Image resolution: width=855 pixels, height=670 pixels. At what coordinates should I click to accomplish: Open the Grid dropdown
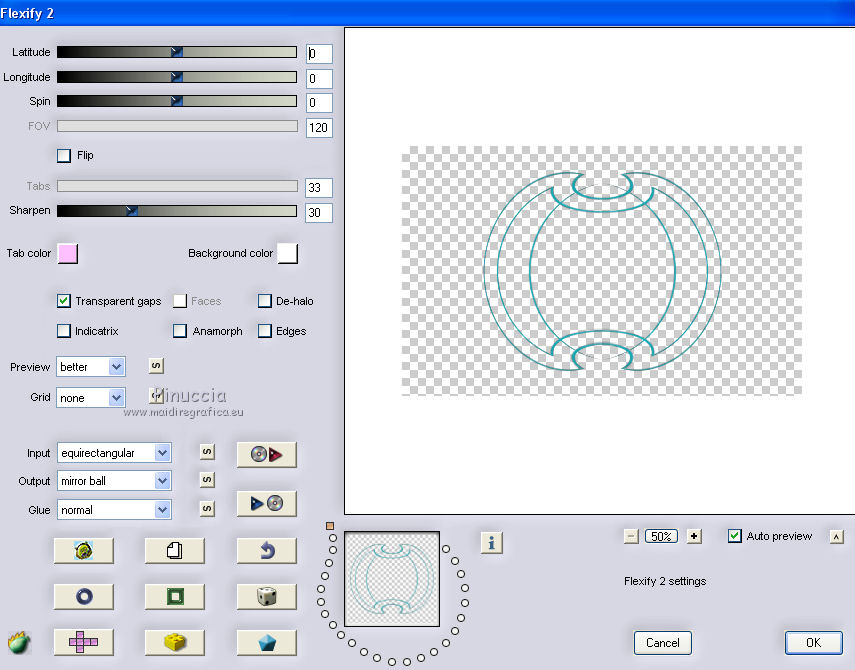[x=91, y=398]
